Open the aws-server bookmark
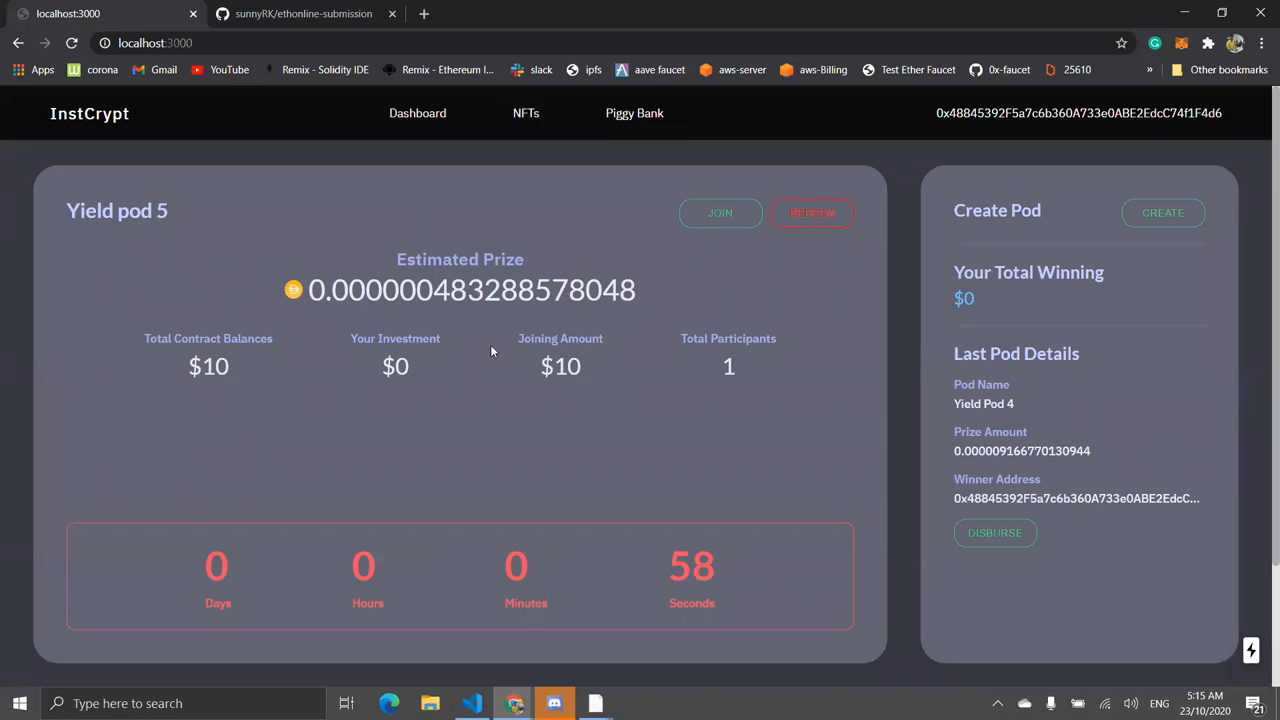Screen dimensions: 1280x720 [x=732, y=70]
